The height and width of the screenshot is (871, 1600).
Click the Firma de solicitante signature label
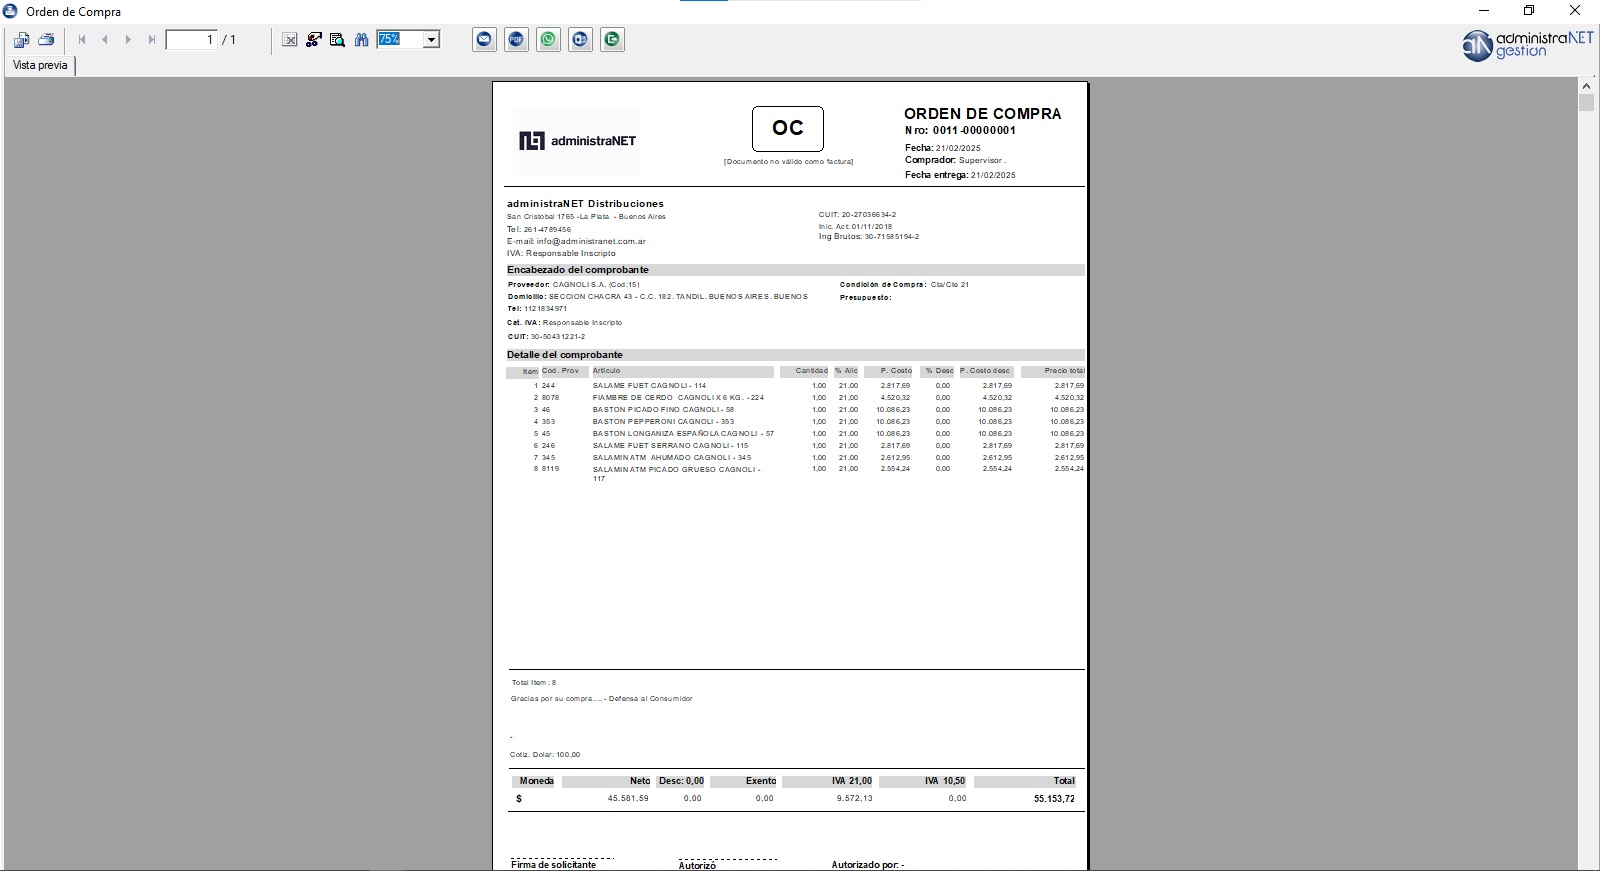tap(553, 865)
